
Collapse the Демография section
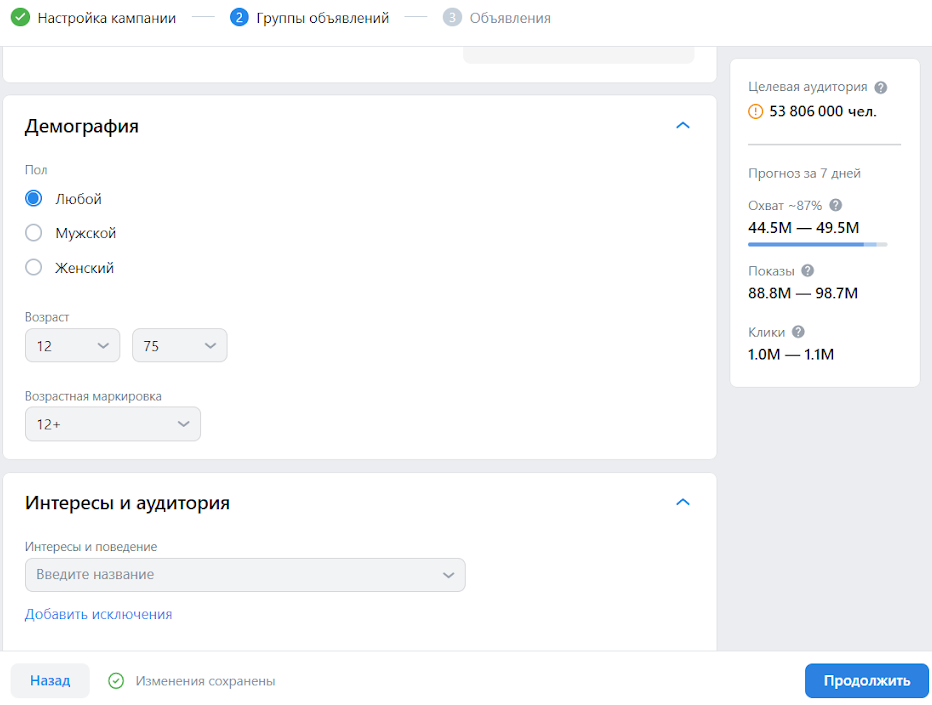click(x=683, y=125)
